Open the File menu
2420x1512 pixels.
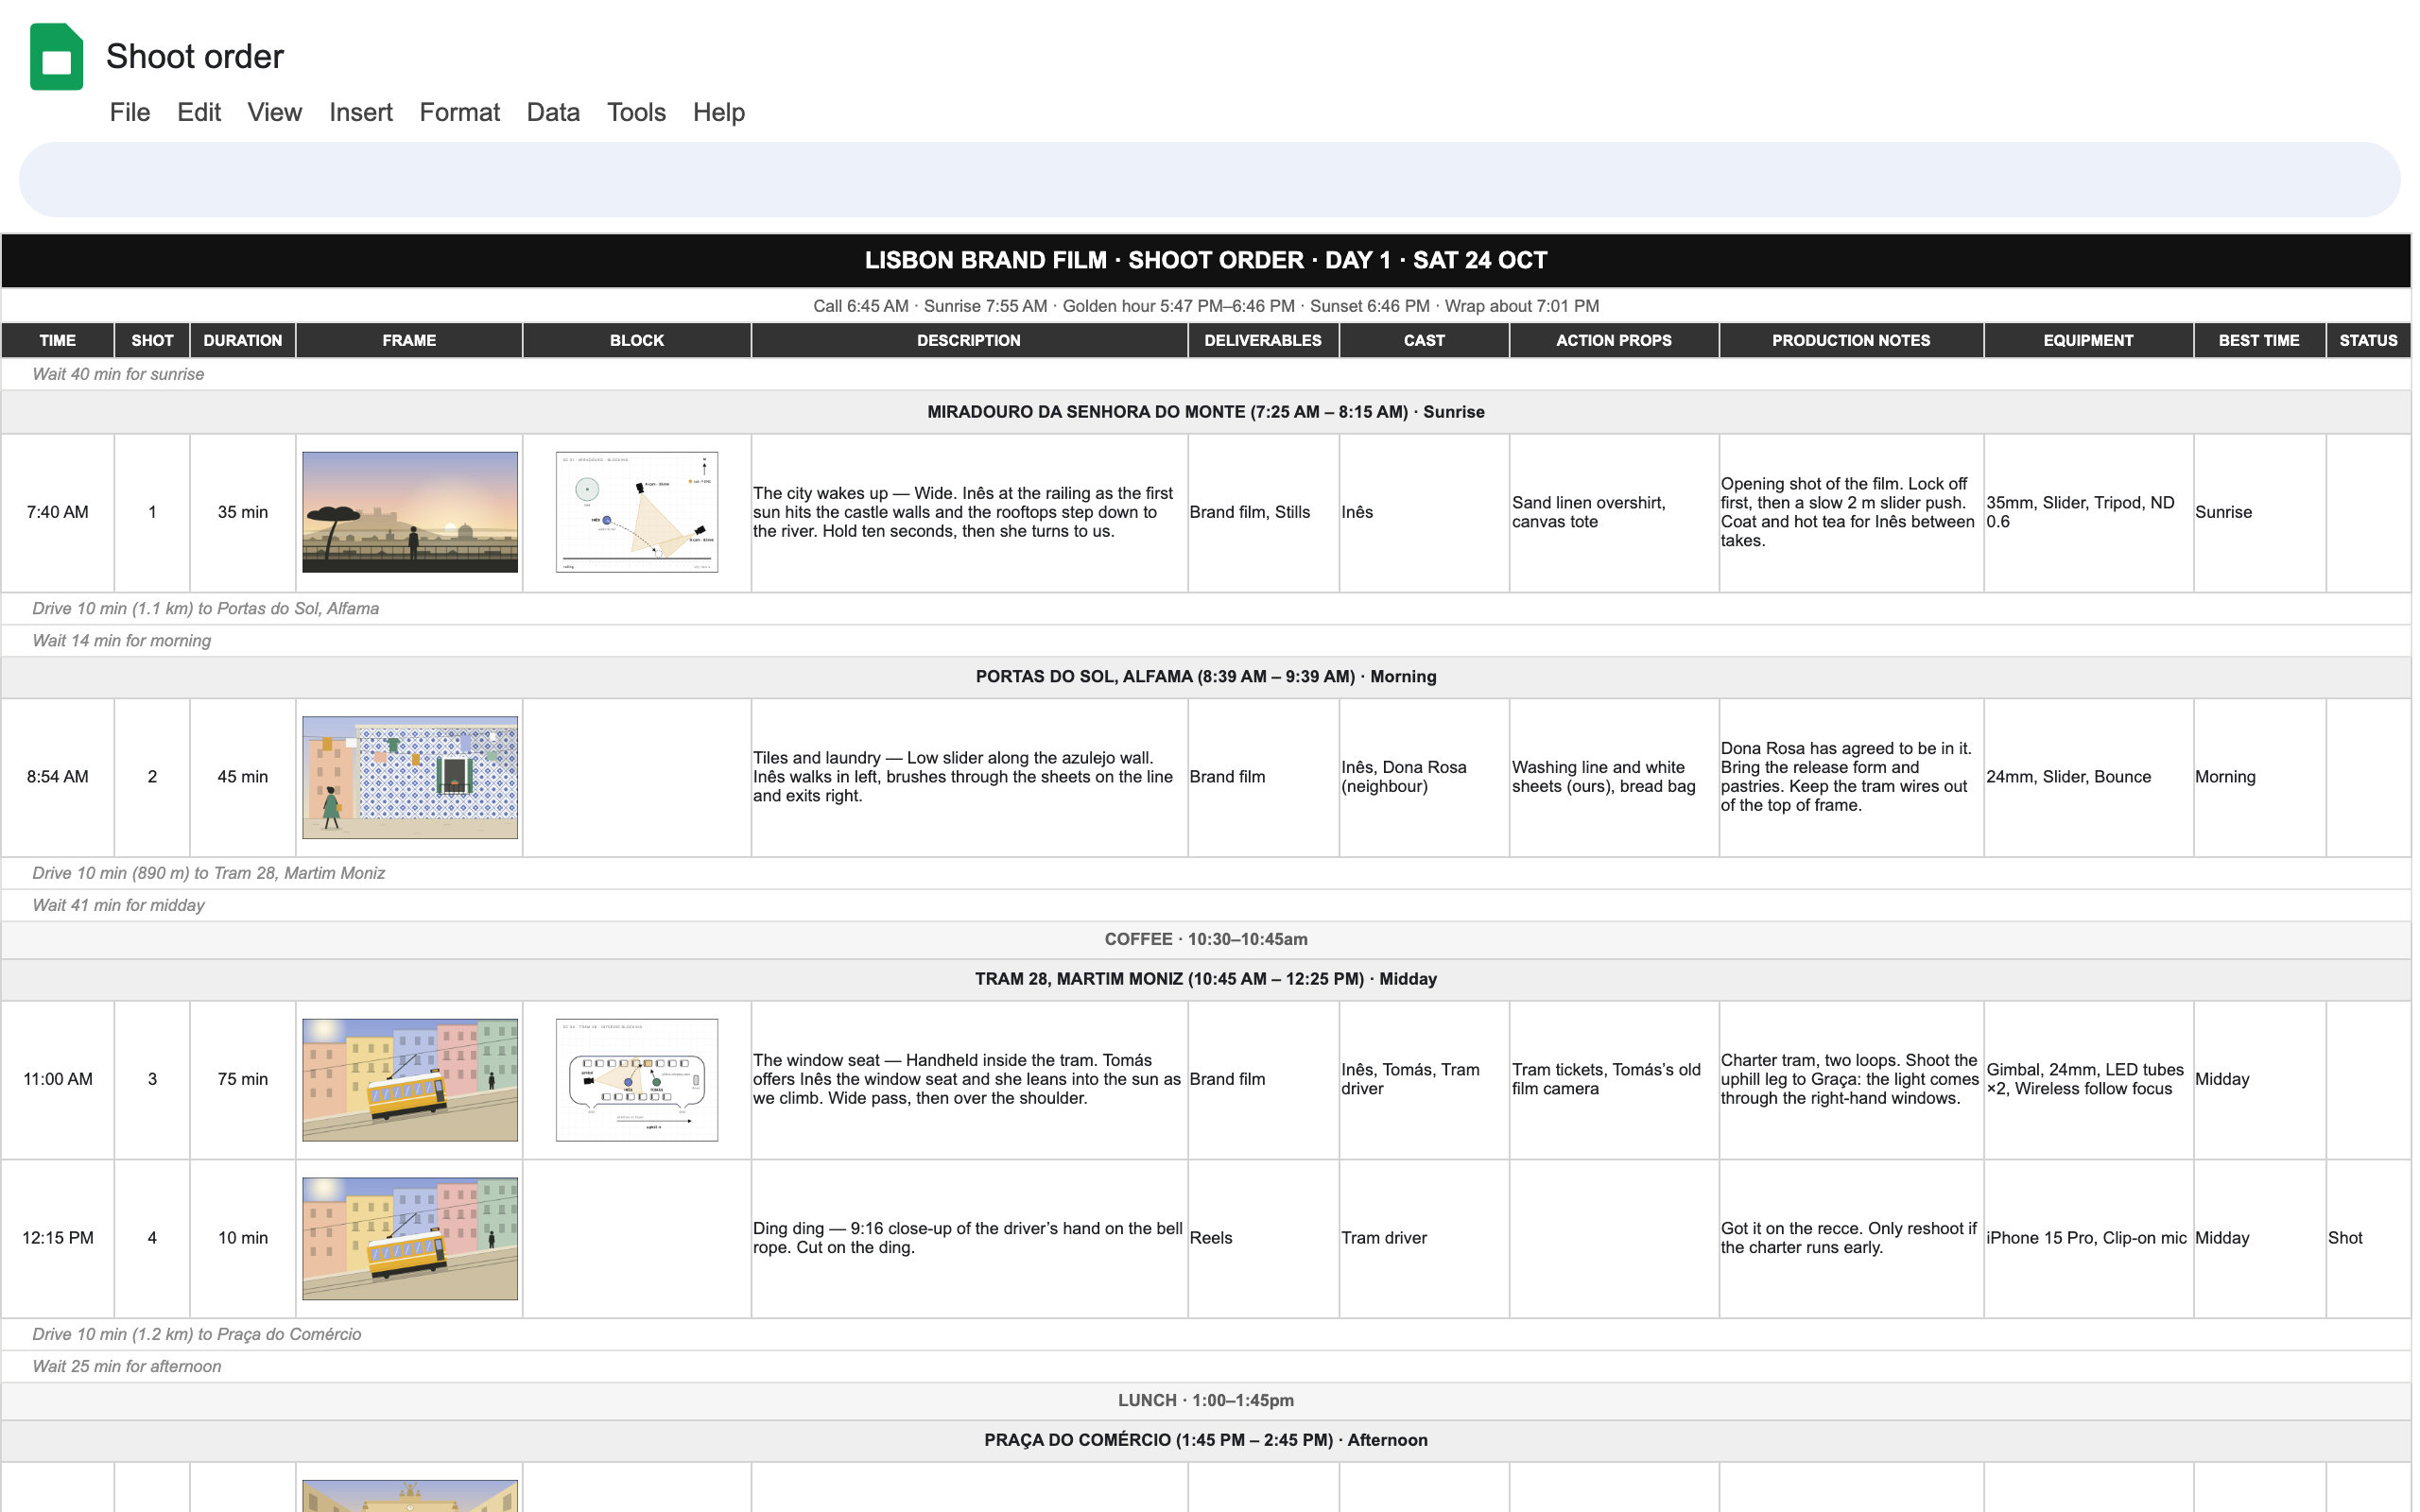point(130,112)
